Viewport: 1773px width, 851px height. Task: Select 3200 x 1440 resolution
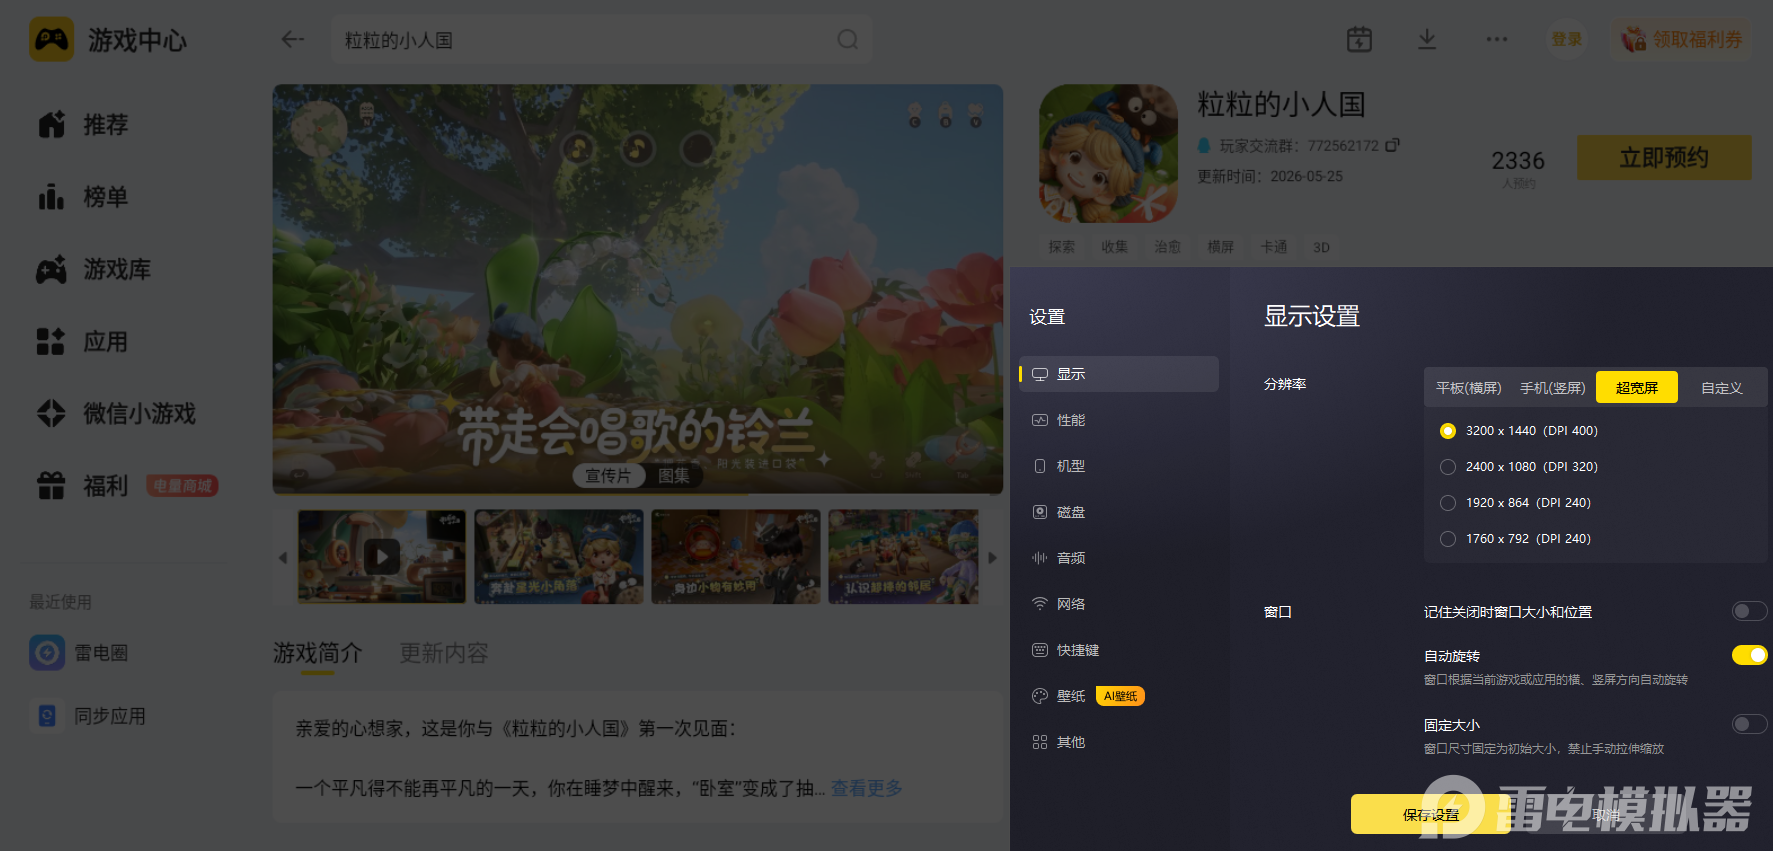(x=1448, y=431)
